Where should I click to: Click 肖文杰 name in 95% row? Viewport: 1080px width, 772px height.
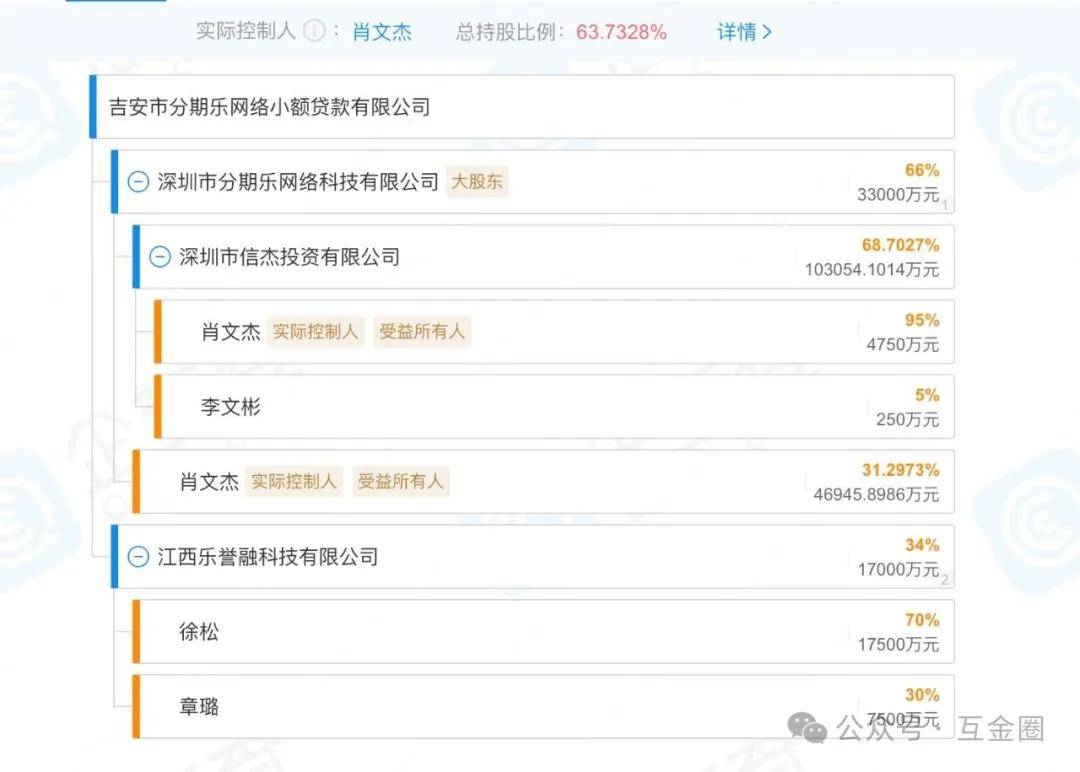coord(231,332)
